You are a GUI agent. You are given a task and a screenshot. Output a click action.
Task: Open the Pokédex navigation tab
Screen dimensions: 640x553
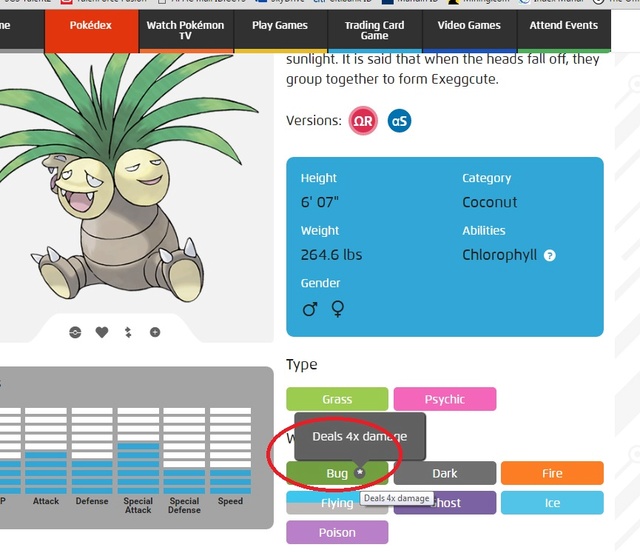pyautogui.click(x=91, y=31)
